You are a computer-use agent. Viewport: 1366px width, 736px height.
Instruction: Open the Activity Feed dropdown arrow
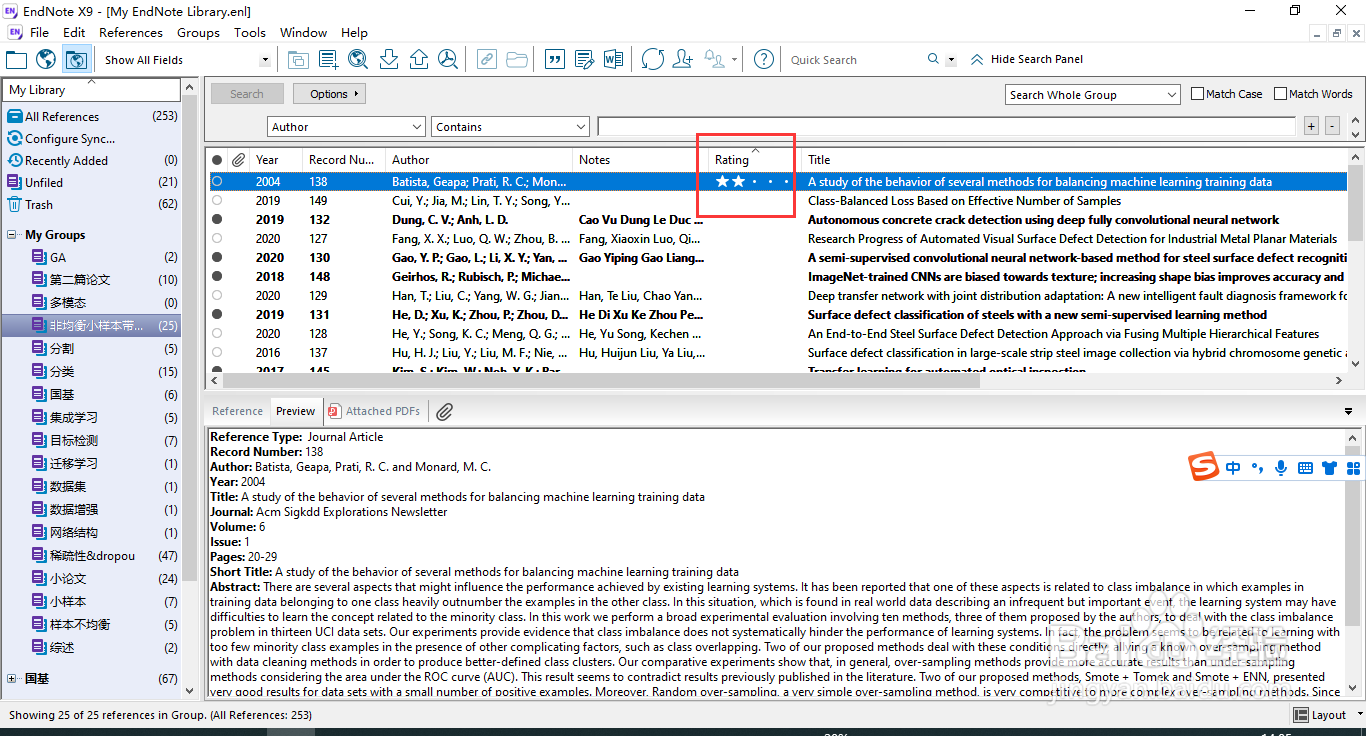734,60
